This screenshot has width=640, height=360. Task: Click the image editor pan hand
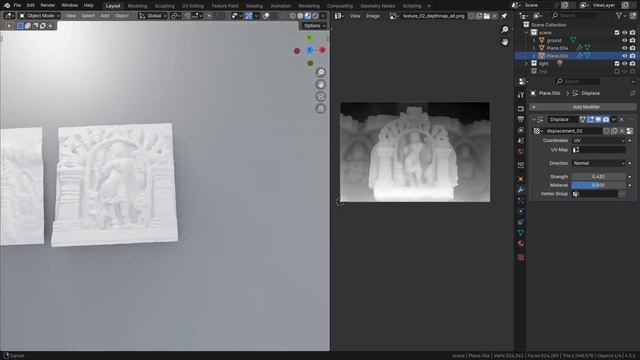tap(505, 42)
